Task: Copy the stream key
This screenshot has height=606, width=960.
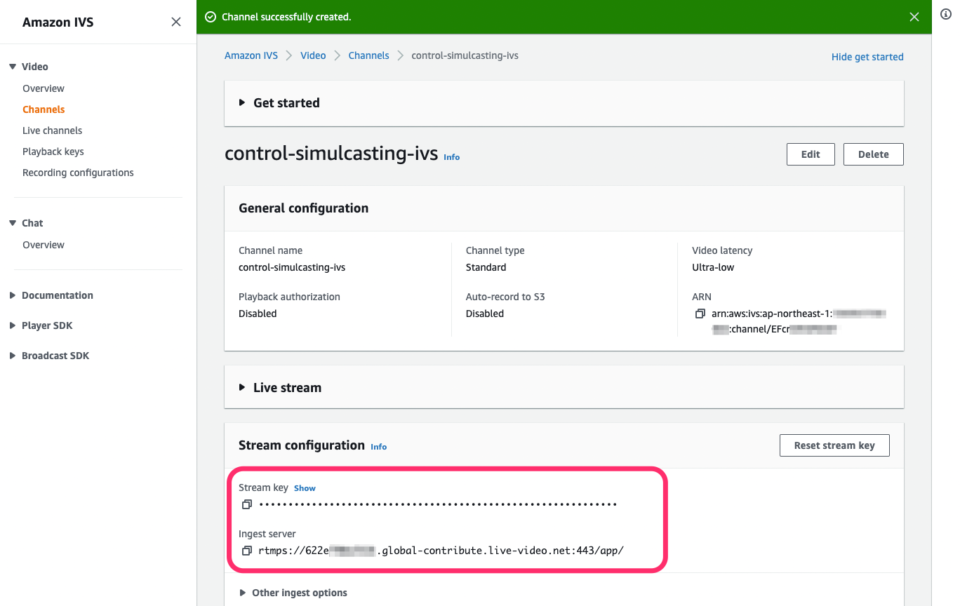Action: [x=246, y=504]
